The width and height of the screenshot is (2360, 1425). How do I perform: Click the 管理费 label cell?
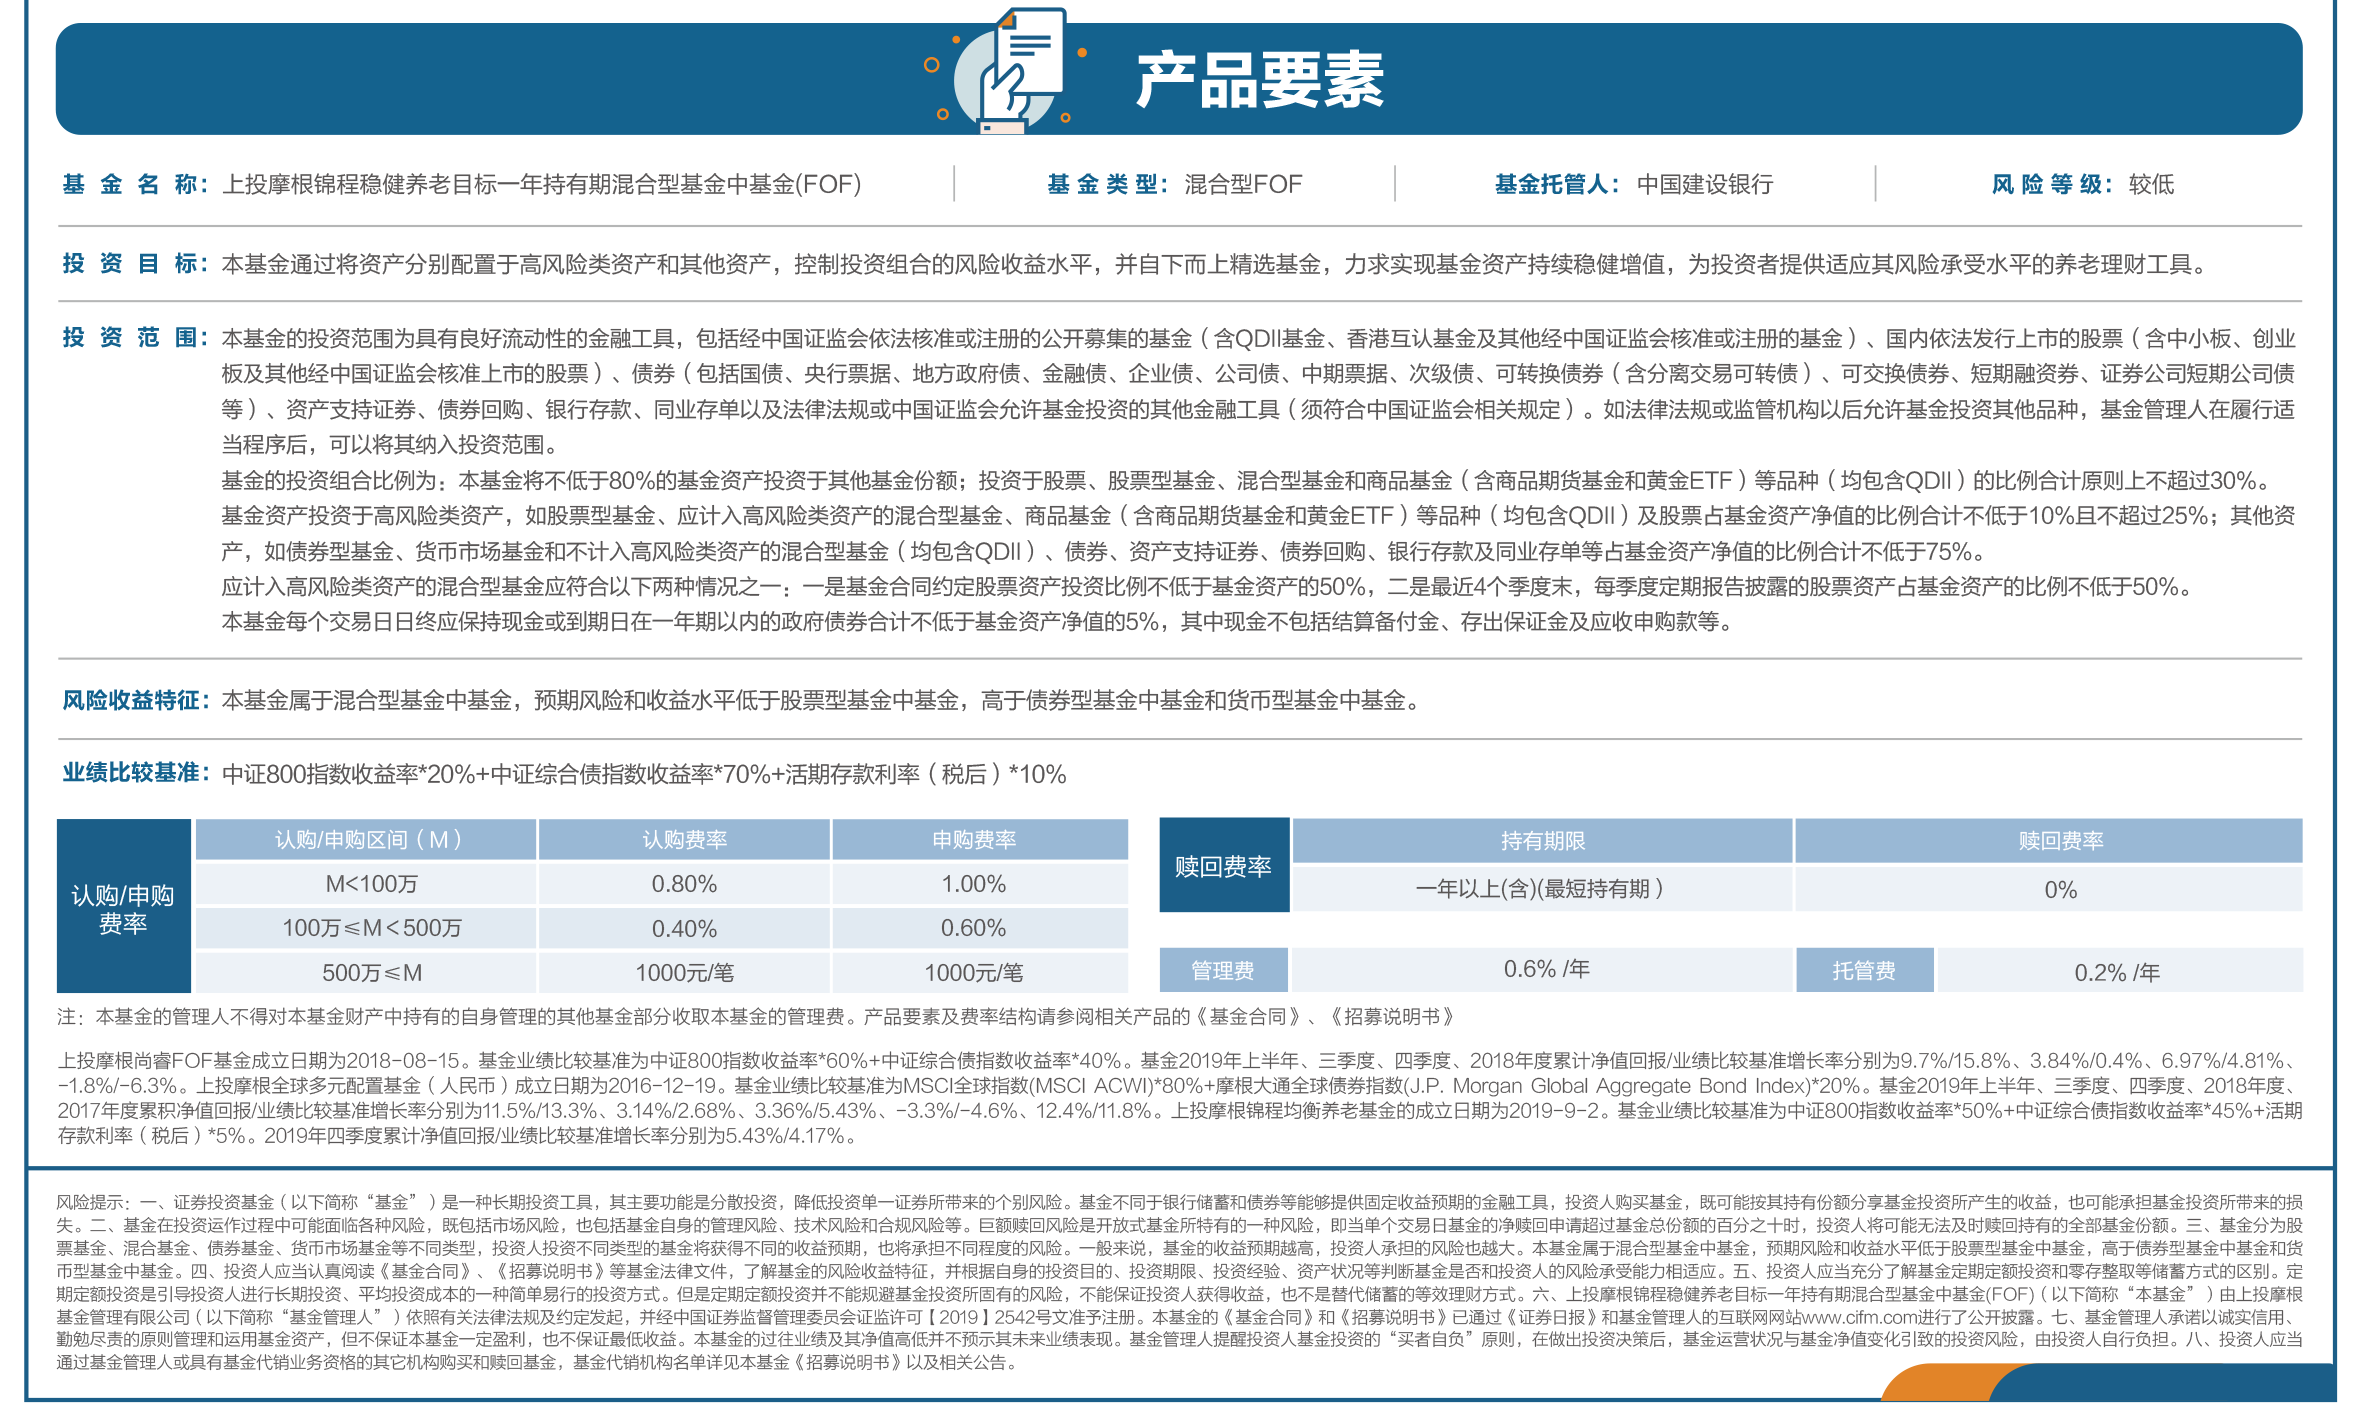point(1224,970)
